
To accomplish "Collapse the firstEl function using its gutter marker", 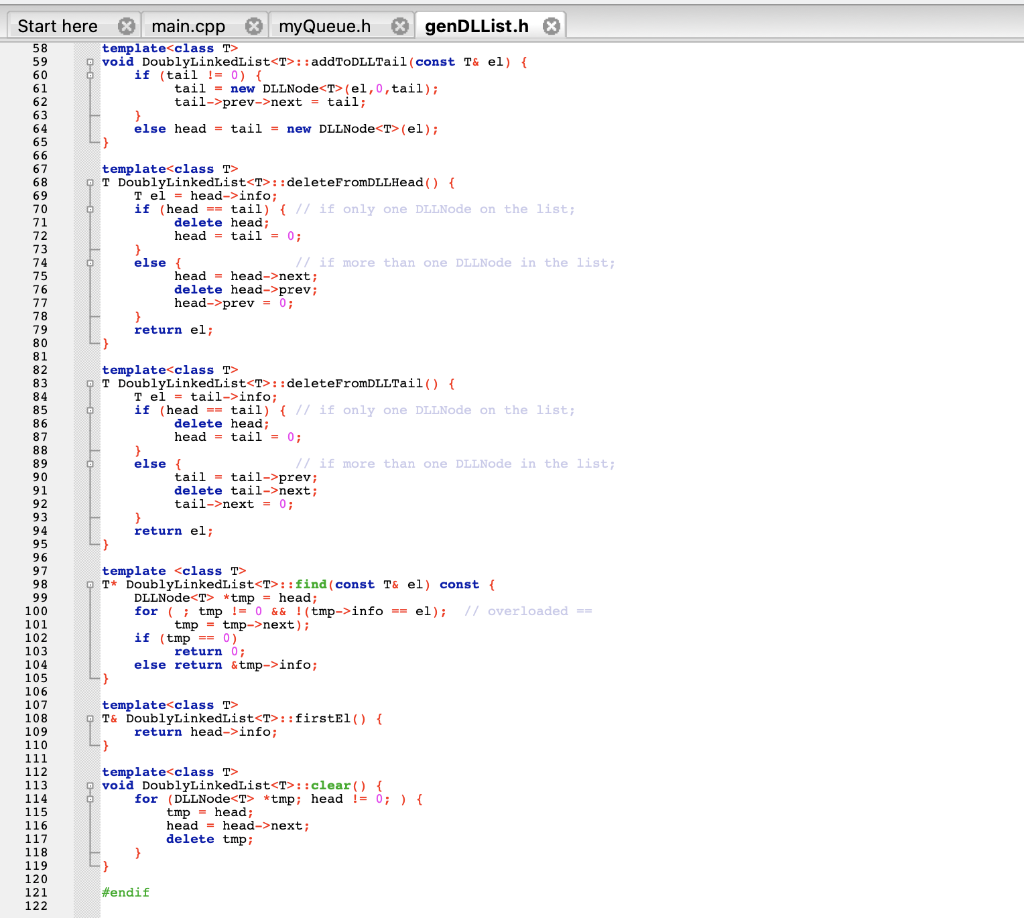I will tap(90, 718).
